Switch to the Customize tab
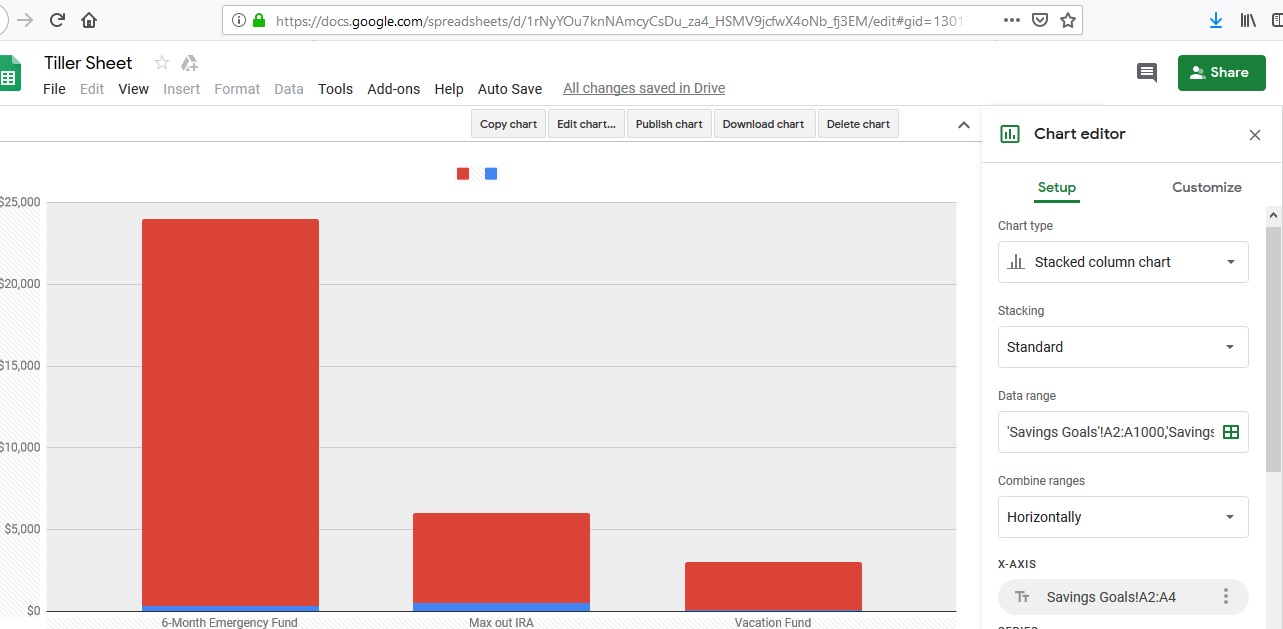1283x629 pixels. tap(1206, 187)
